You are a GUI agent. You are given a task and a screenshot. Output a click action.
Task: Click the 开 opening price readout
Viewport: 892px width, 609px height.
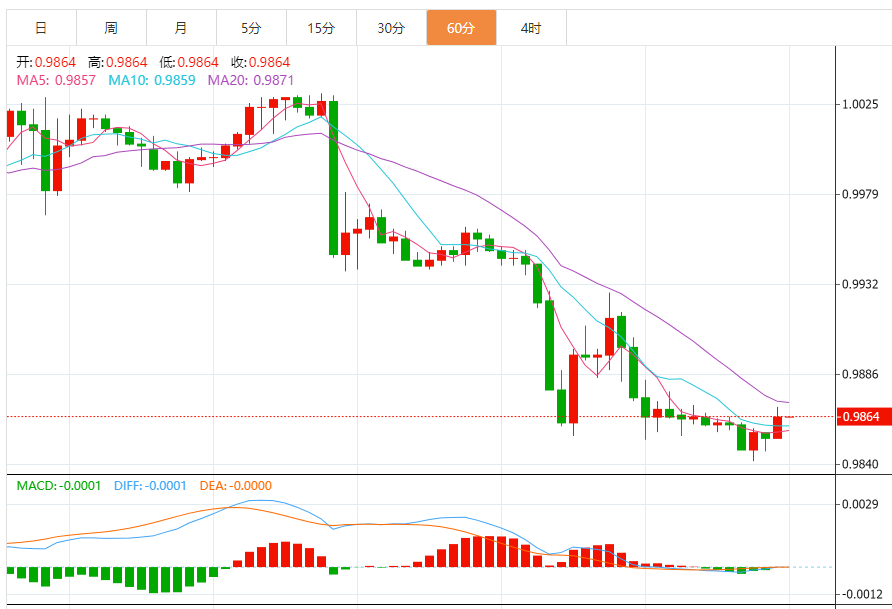coord(46,62)
